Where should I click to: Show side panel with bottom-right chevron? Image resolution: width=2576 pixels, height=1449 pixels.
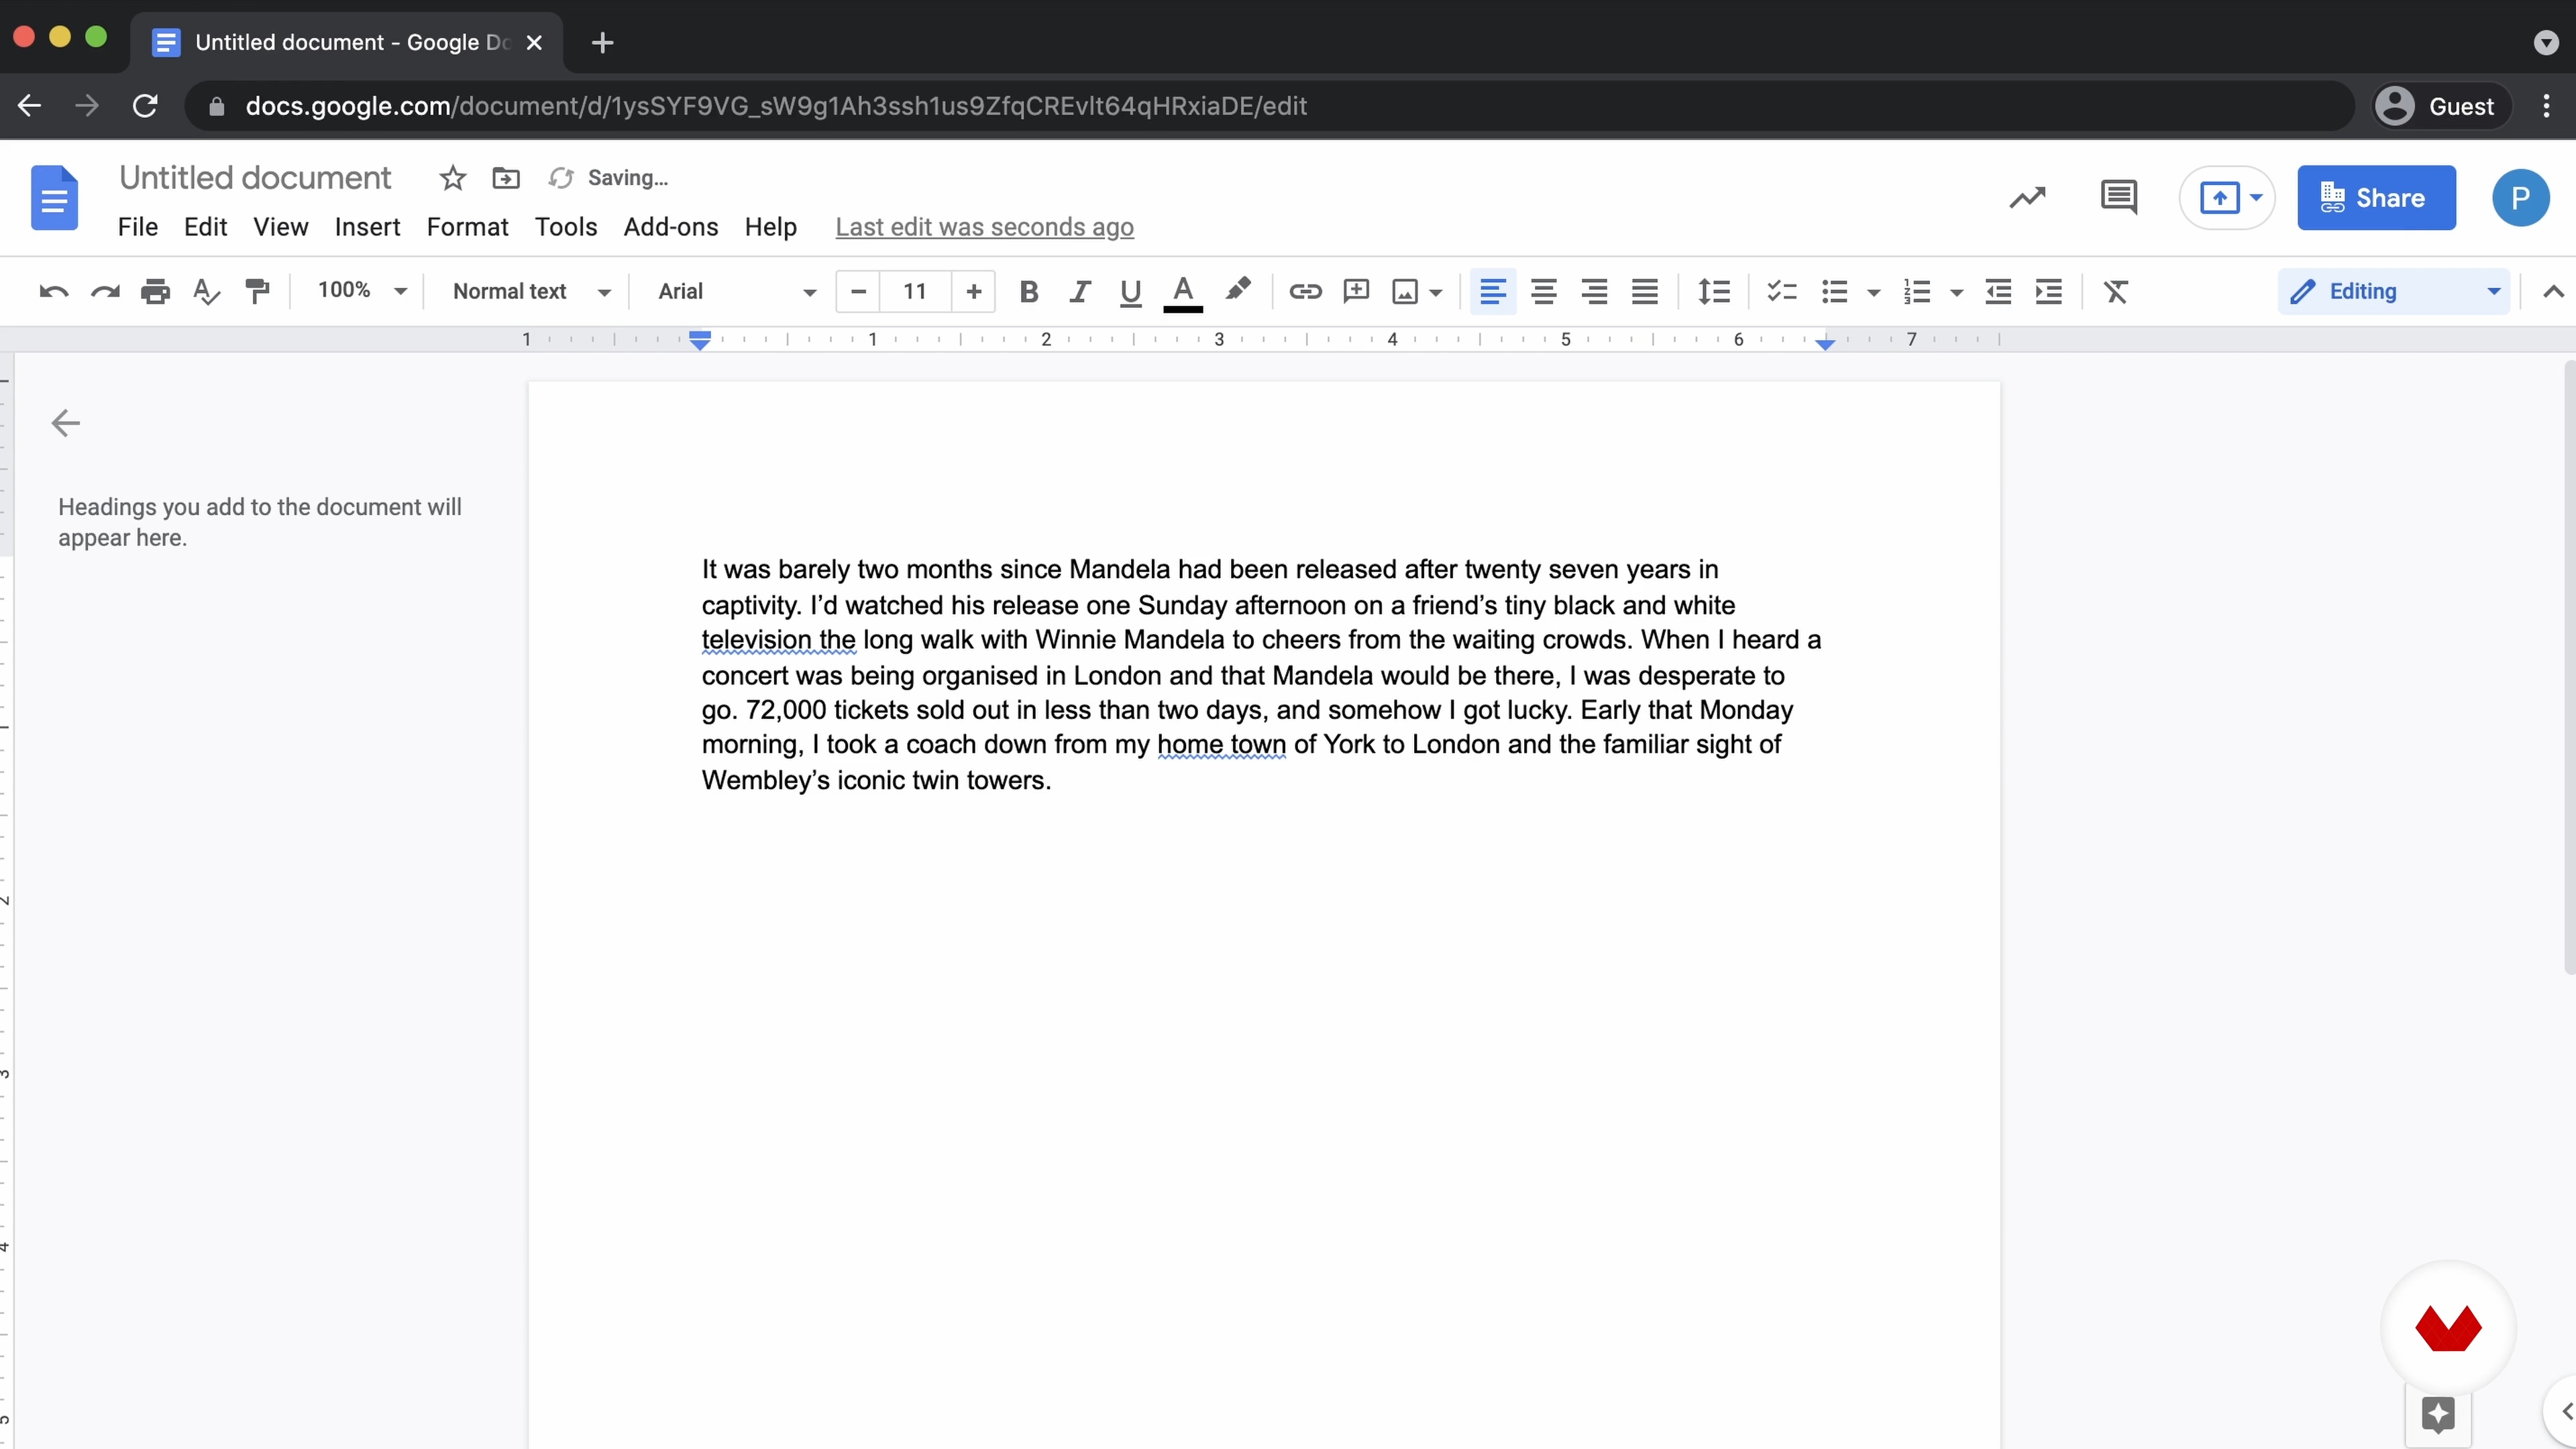pos(2565,1411)
